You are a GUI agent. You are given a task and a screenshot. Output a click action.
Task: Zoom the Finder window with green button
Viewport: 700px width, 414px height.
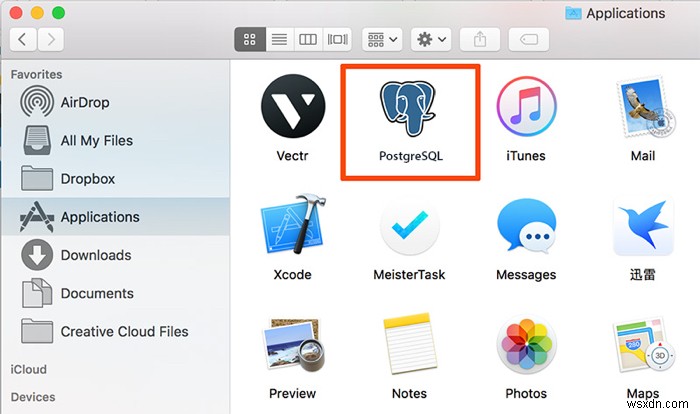click(x=58, y=13)
